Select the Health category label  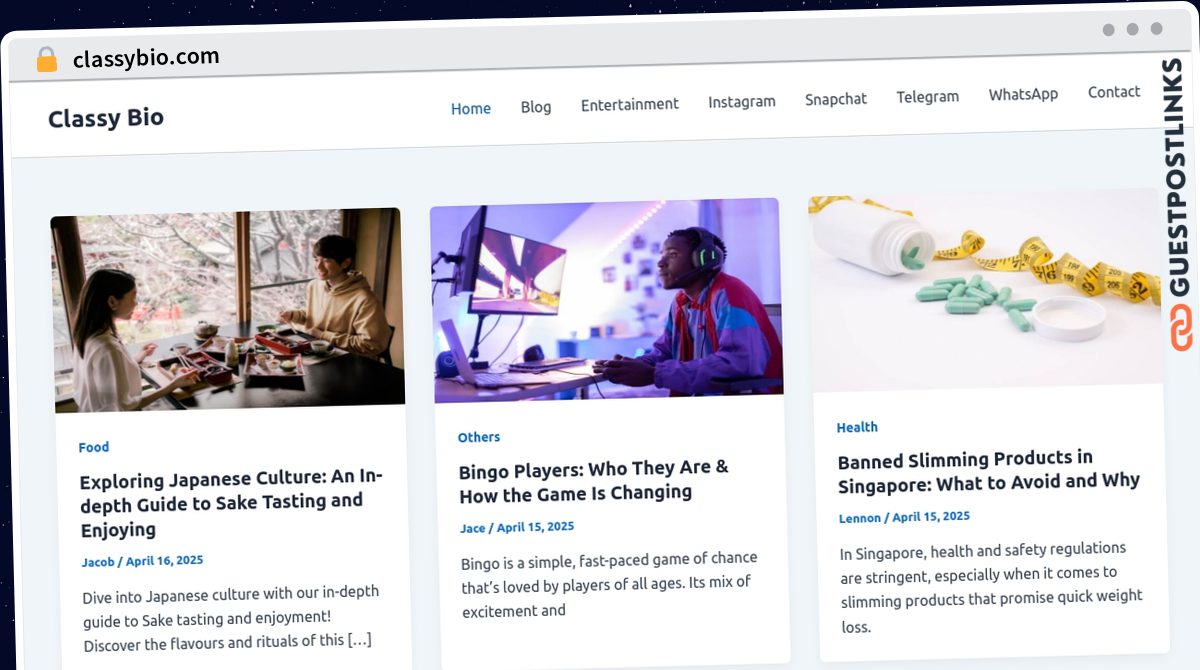[857, 427]
